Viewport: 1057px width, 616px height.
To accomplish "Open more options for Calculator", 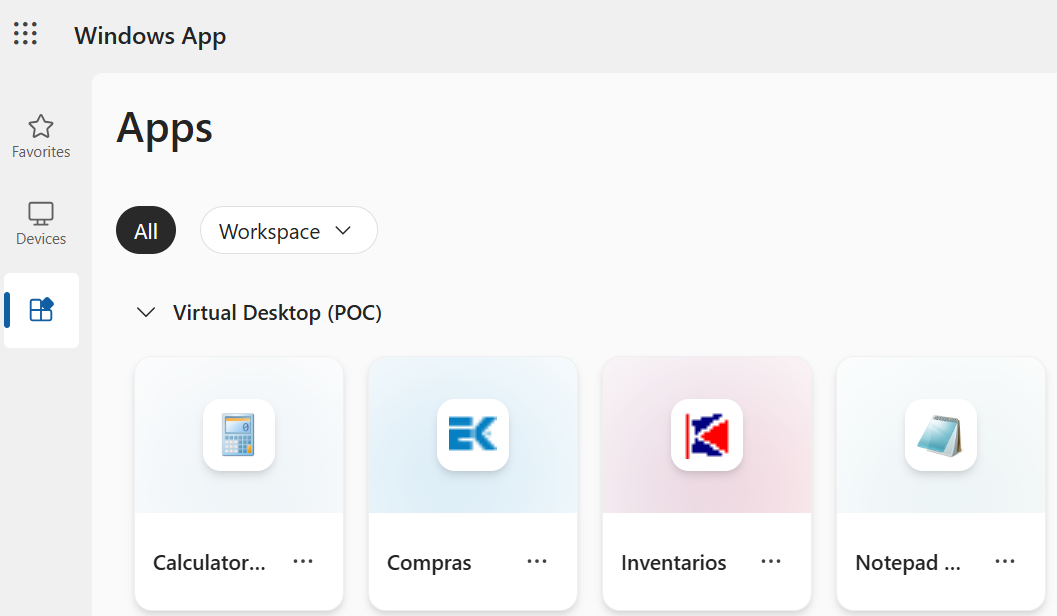I will pyautogui.click(x=303, y=561).
